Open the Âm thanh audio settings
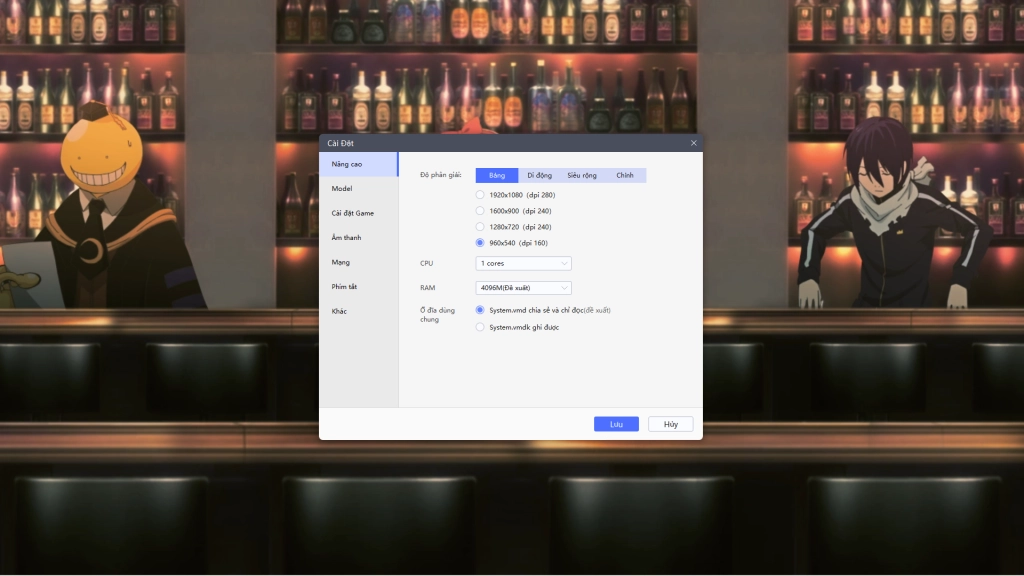Viewport: 1024px width, 576px height. coord(346,237)
